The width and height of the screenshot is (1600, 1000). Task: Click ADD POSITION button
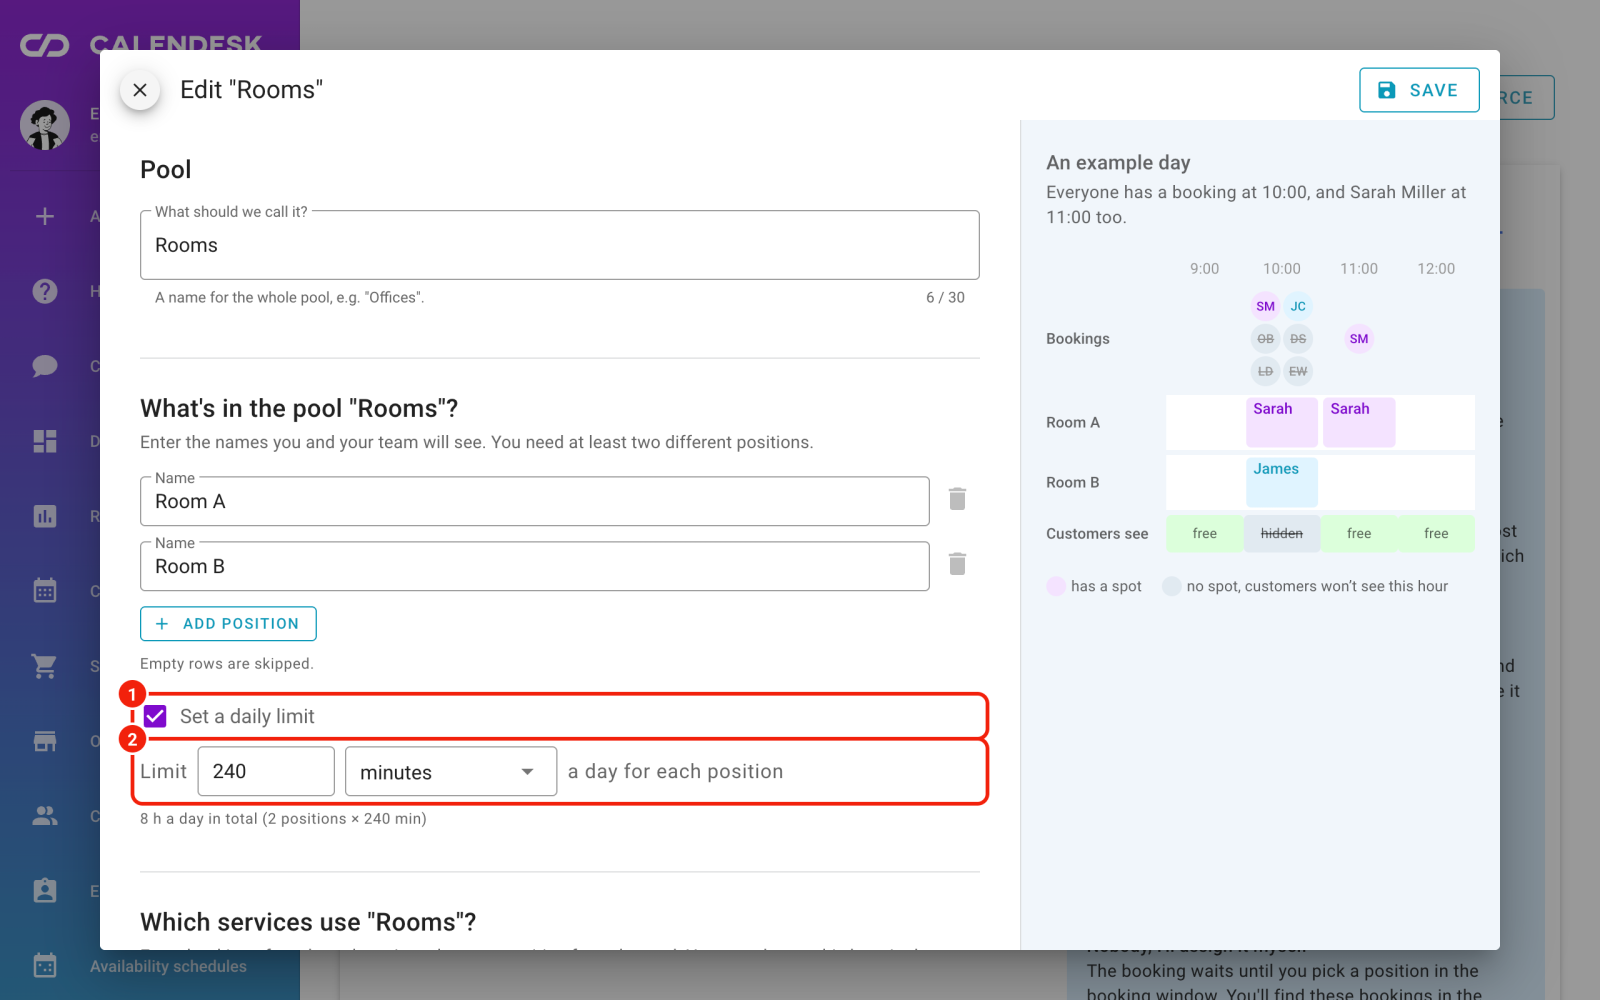(228, 623)
